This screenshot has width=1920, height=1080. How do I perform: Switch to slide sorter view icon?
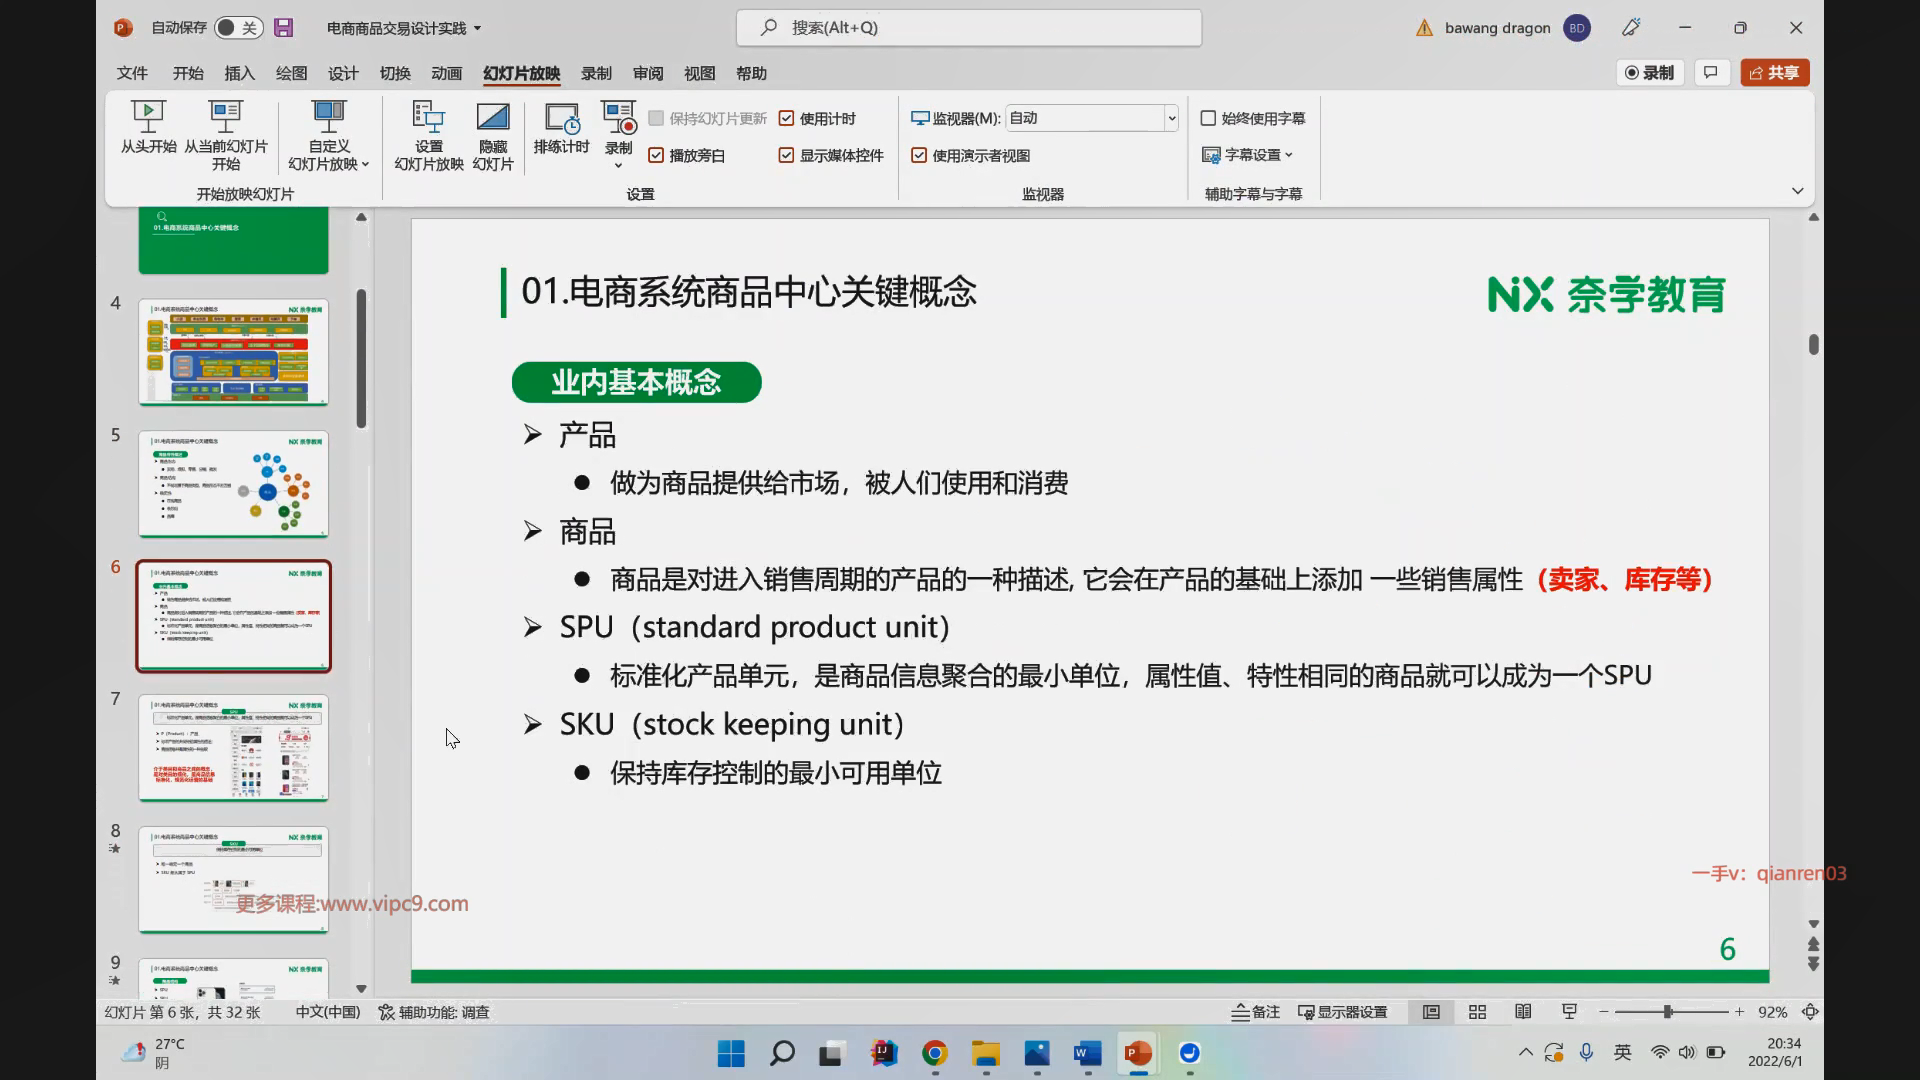(1477, 1012)
